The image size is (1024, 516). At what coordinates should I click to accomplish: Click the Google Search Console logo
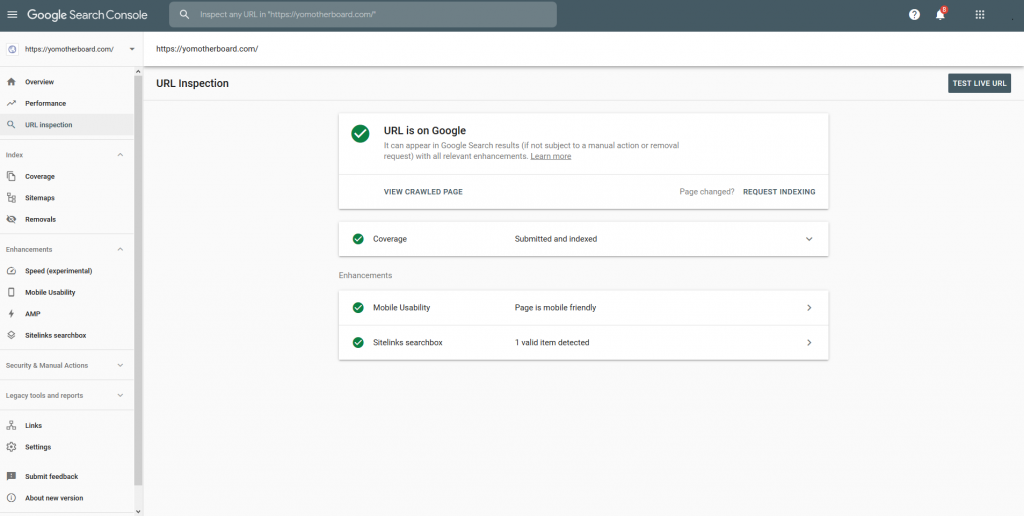[x=87, y=14]
